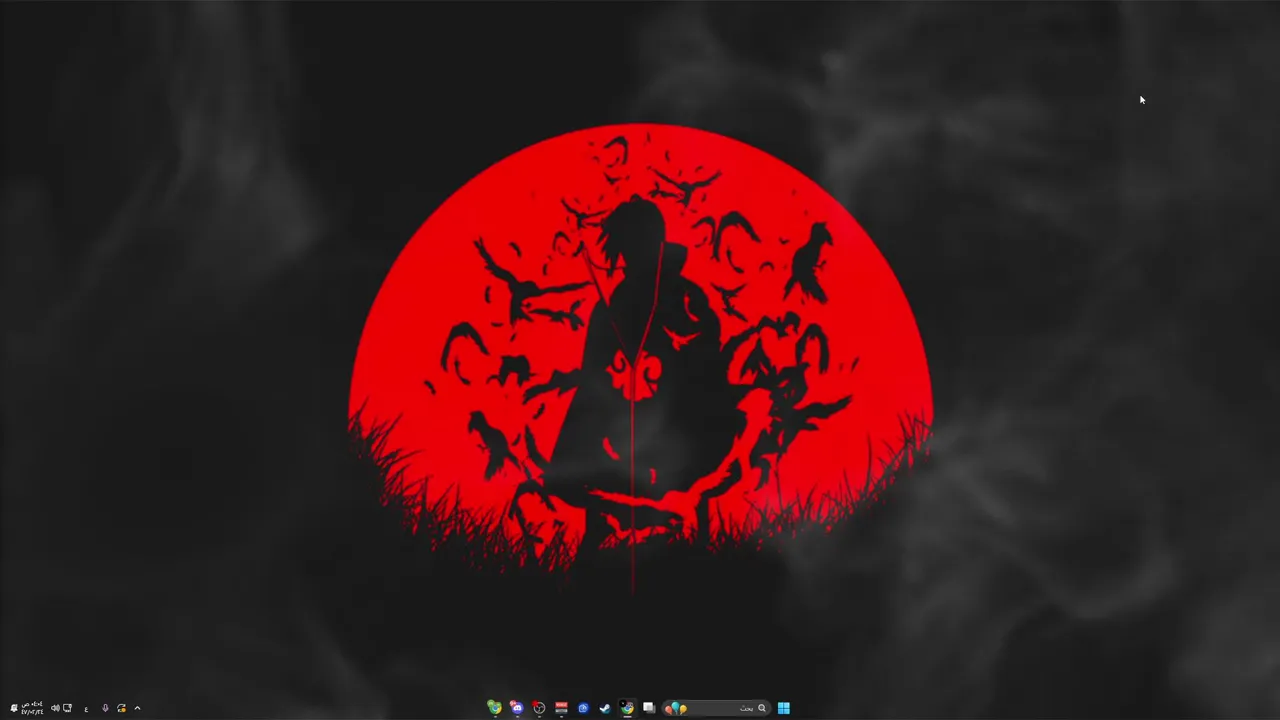Open the red-striped app taskbar icon

click(561, 708)
